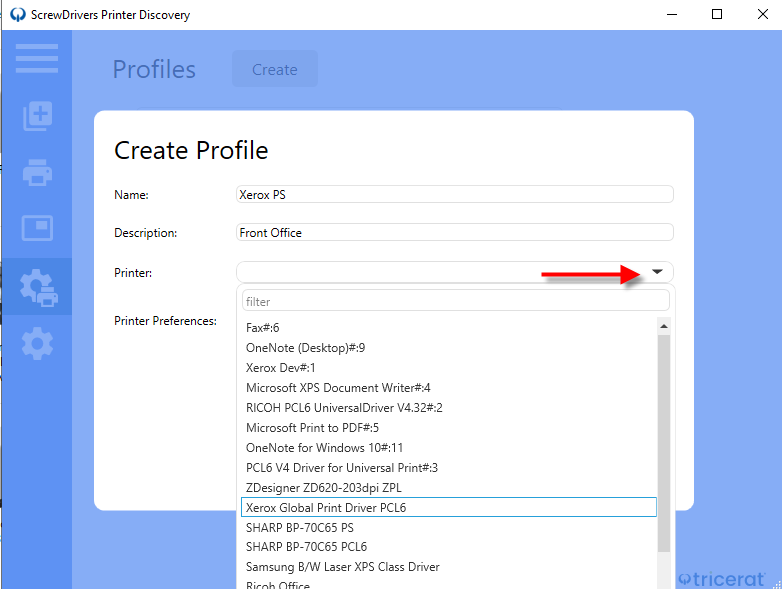
Task: Open the hamburger menu in the sidebar
Action: pyautogui.click(x=37, y=58)
